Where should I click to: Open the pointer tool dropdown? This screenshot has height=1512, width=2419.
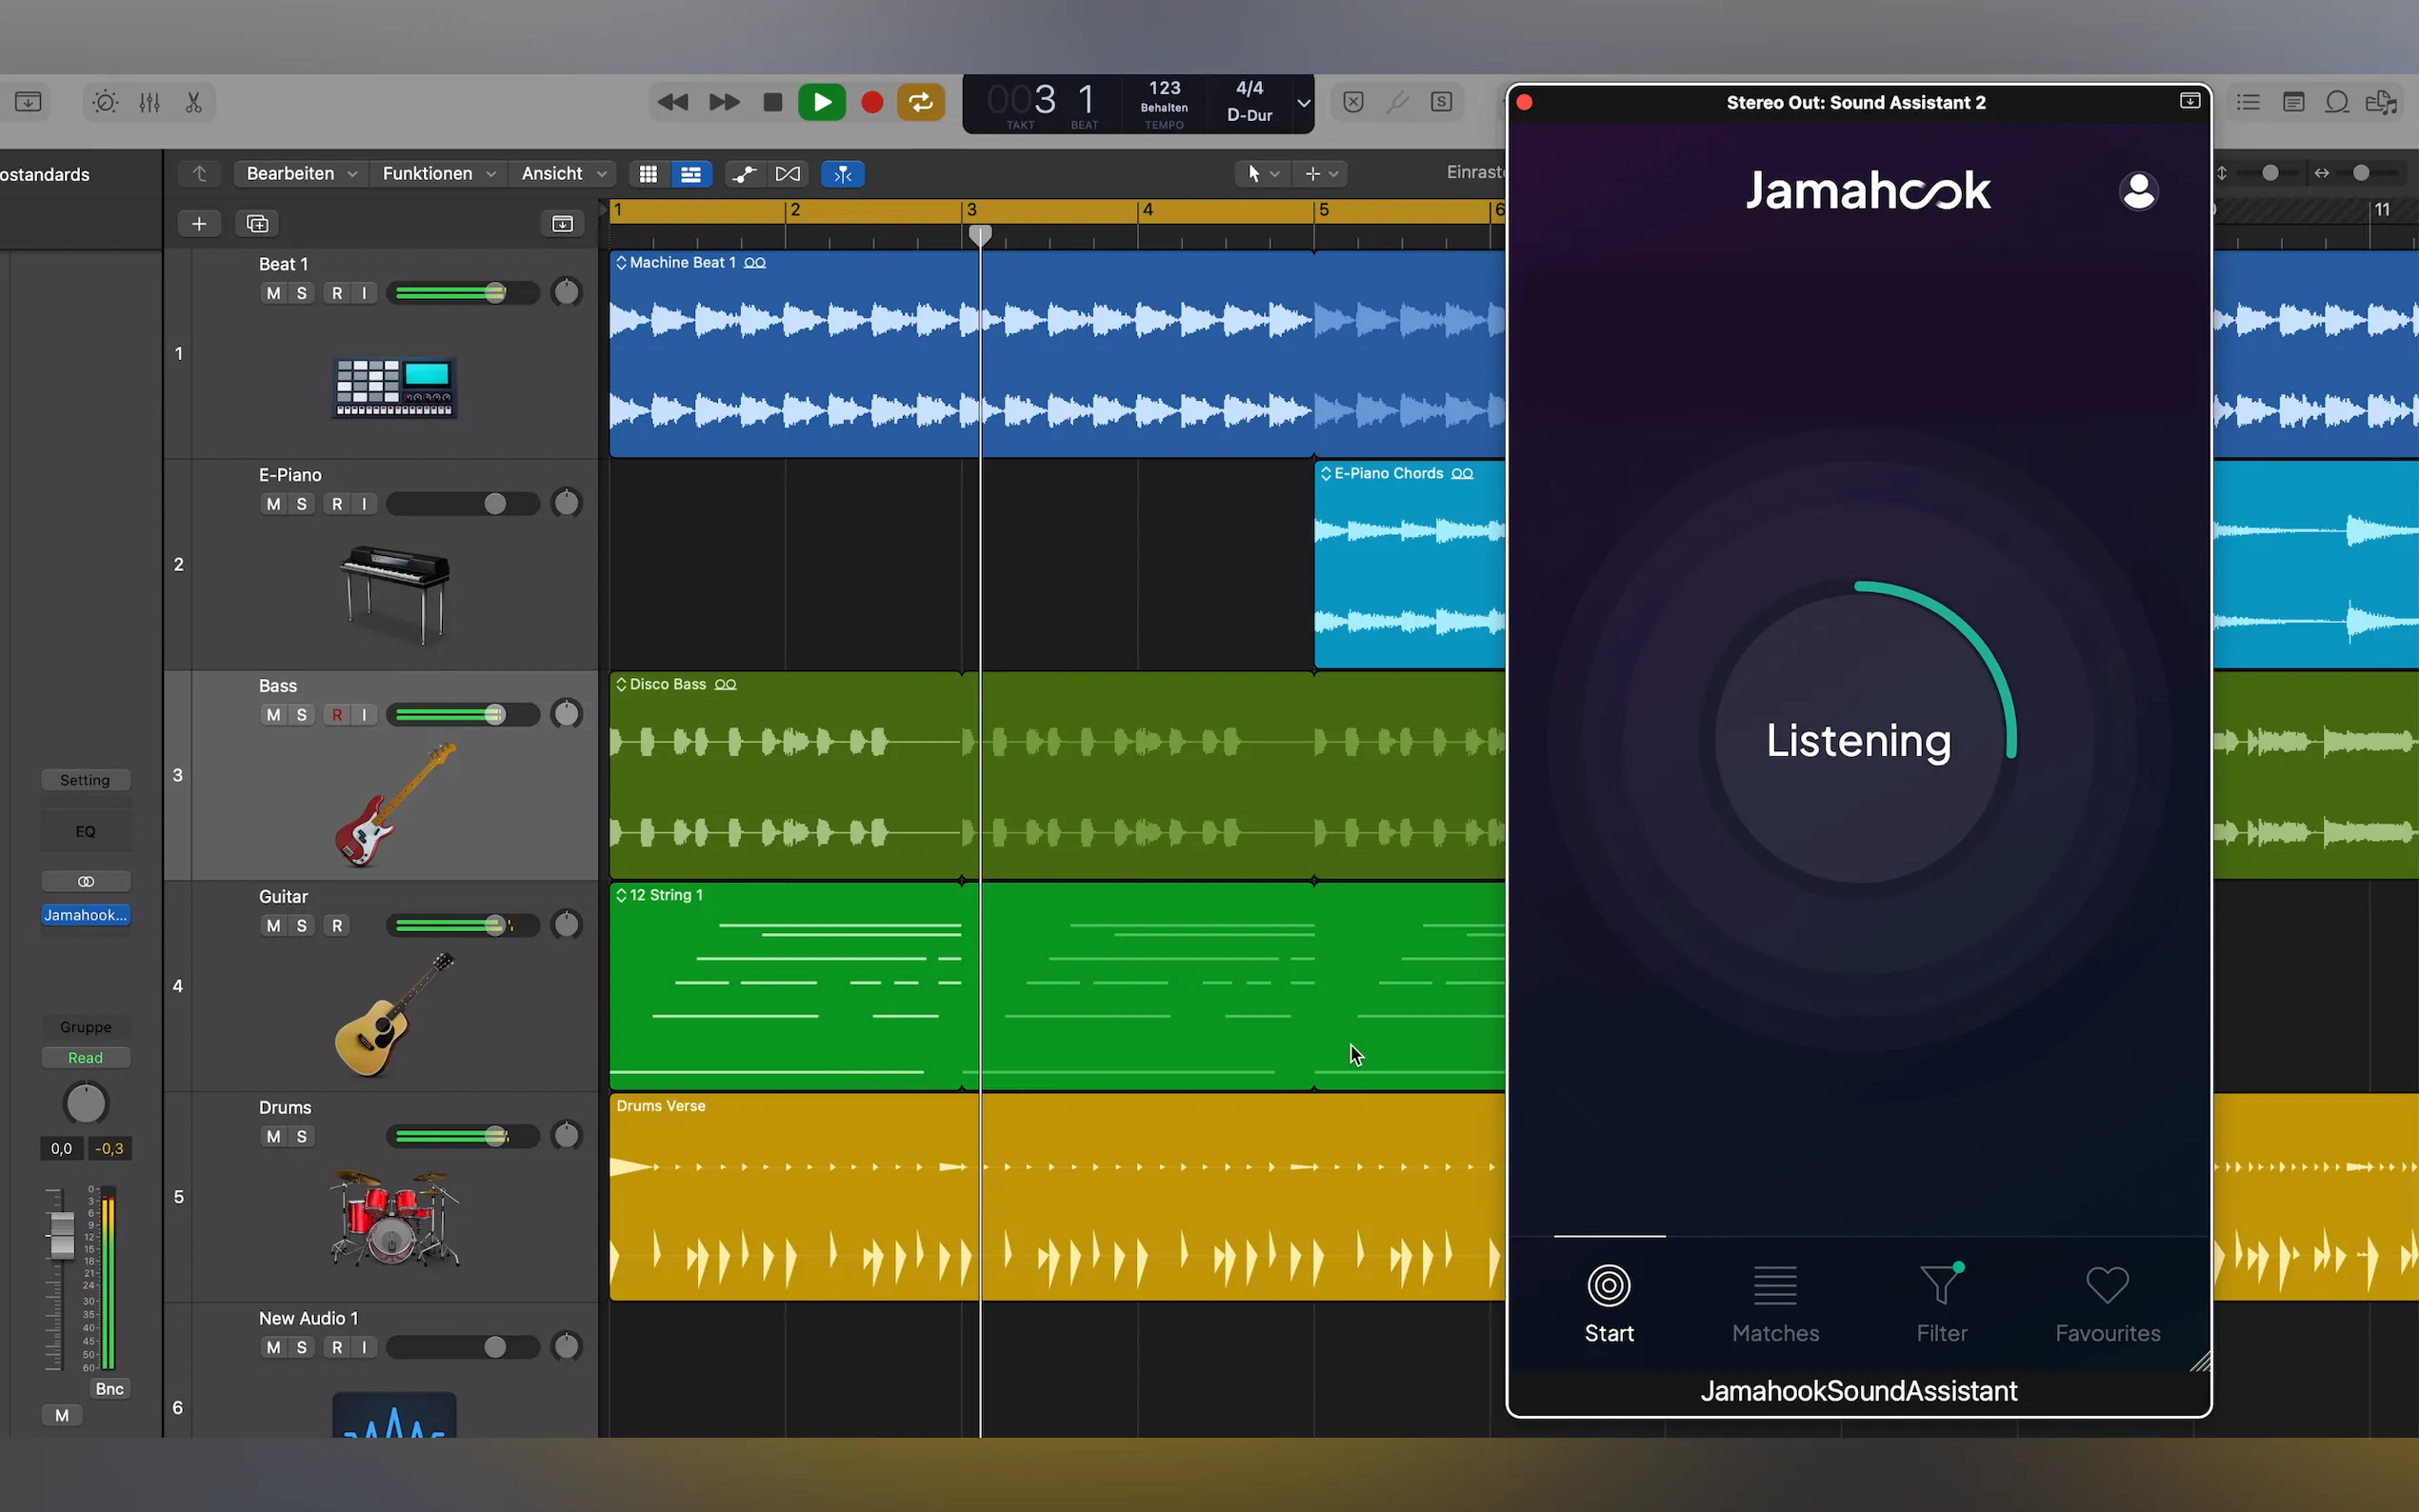1262,174
